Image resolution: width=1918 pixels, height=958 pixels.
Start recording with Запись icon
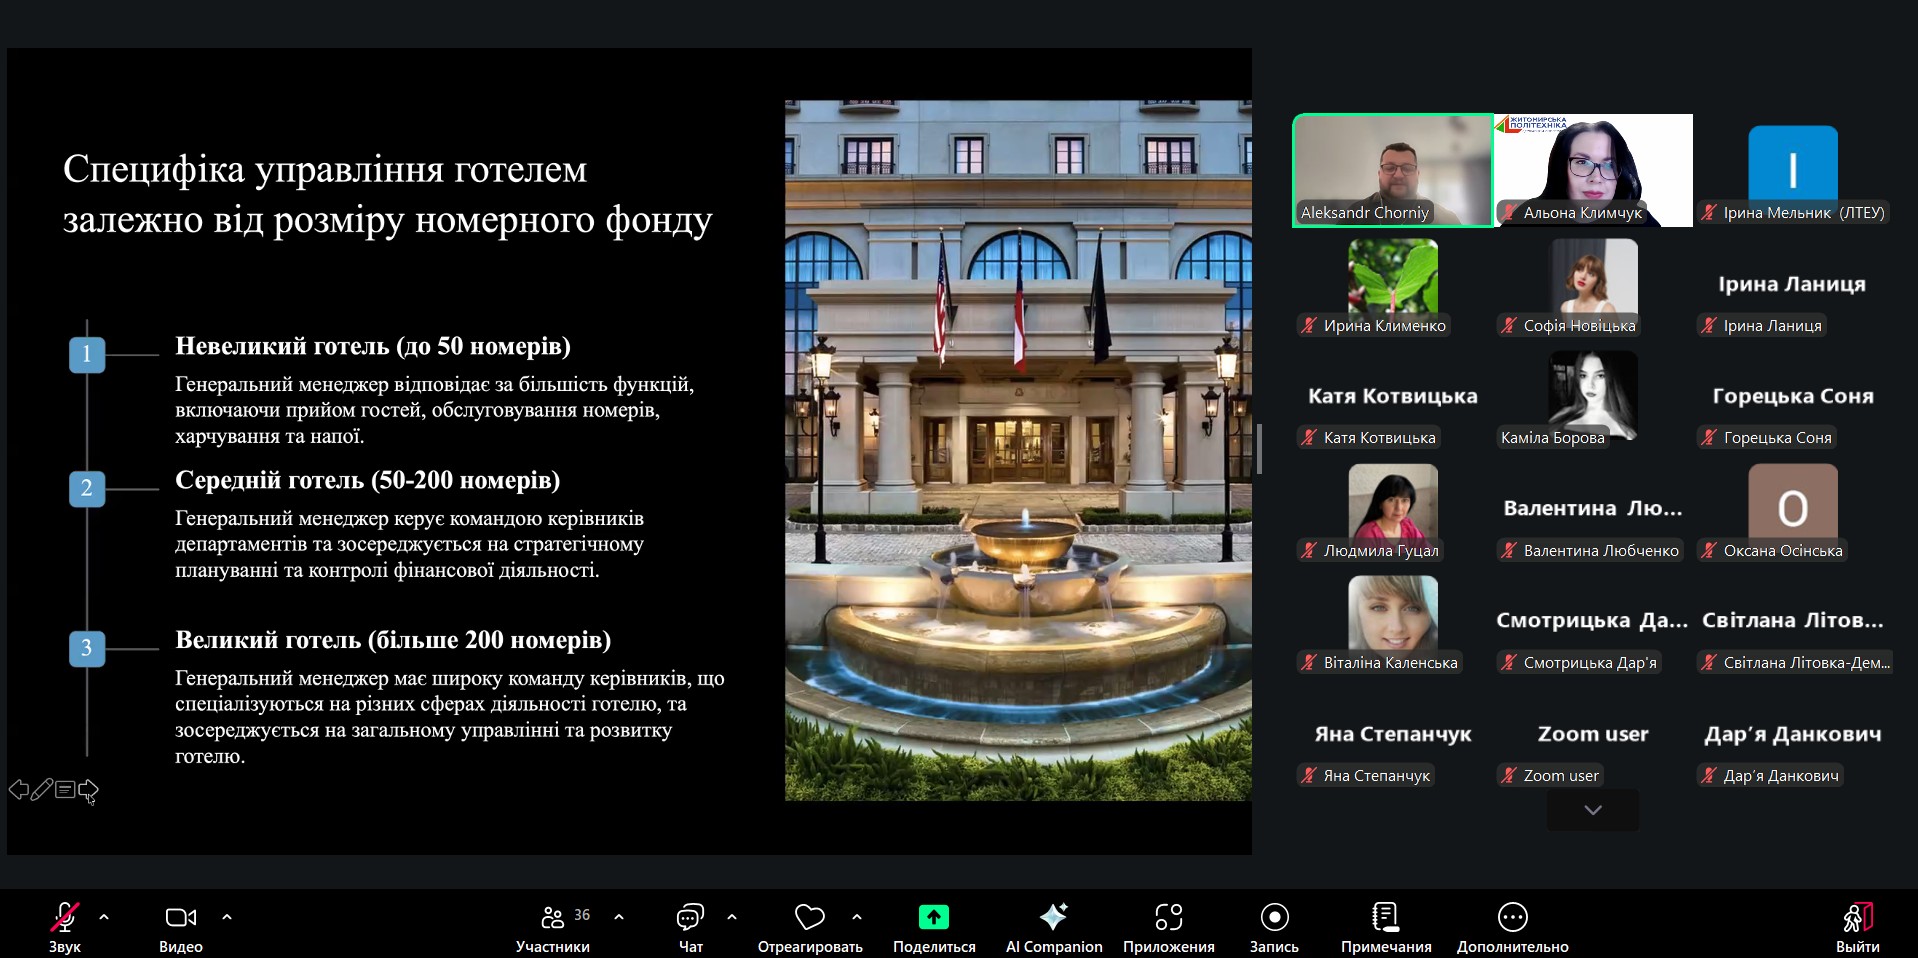click(x=1274, y=917)
